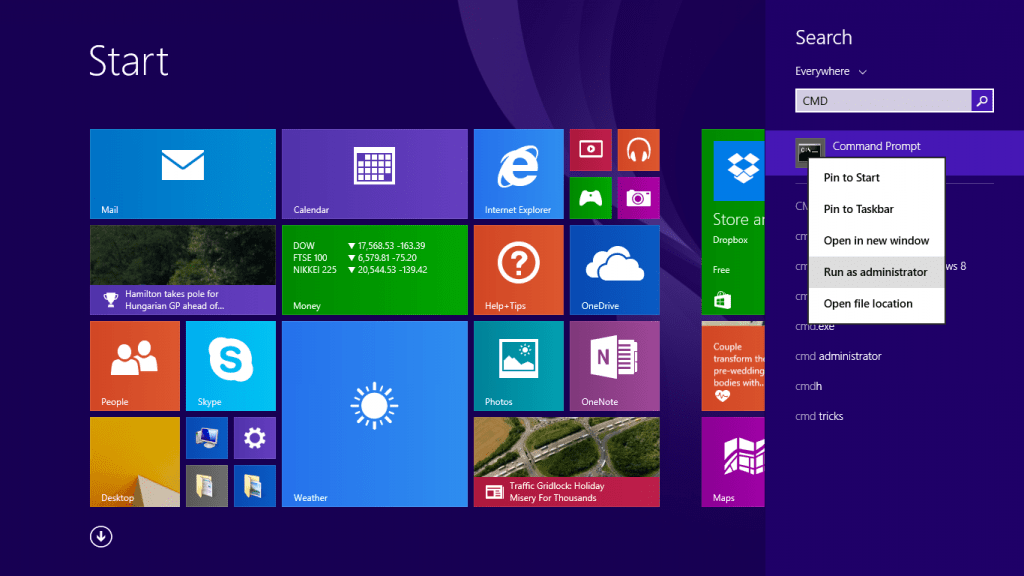Screen dimensions: 1024x576
Task: Choose Pin to Taskbar
Action: click(876, 209)
